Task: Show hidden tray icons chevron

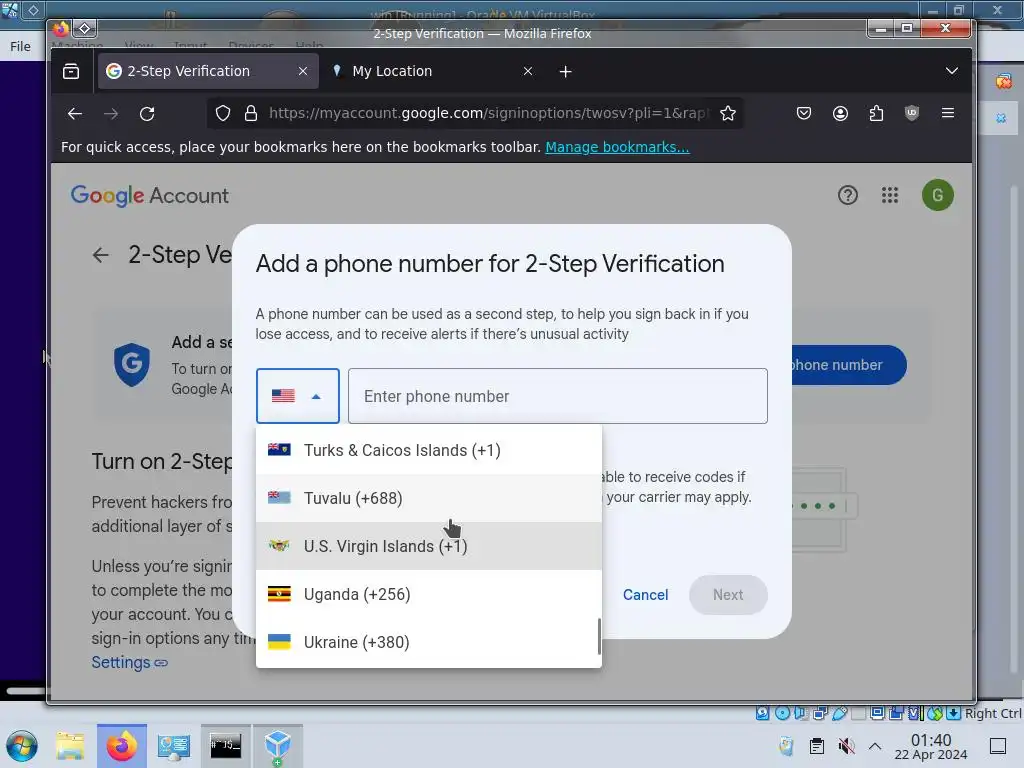Action: pyautogui.click(x=875, y=746)
